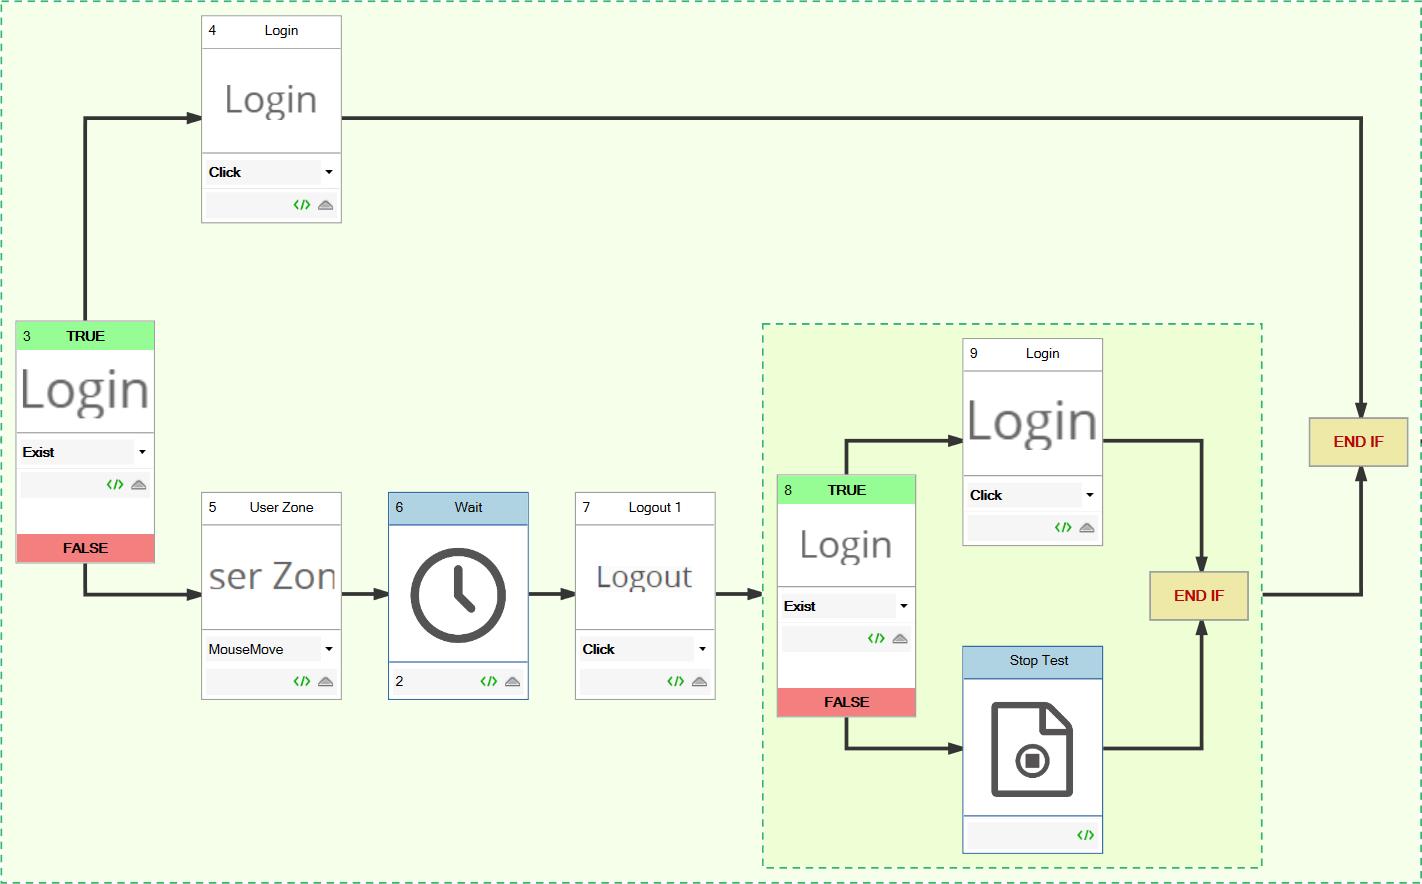1422x884 pixels.
Task: Open the Click action dropdown in step 4
Action: coord(328,172)
